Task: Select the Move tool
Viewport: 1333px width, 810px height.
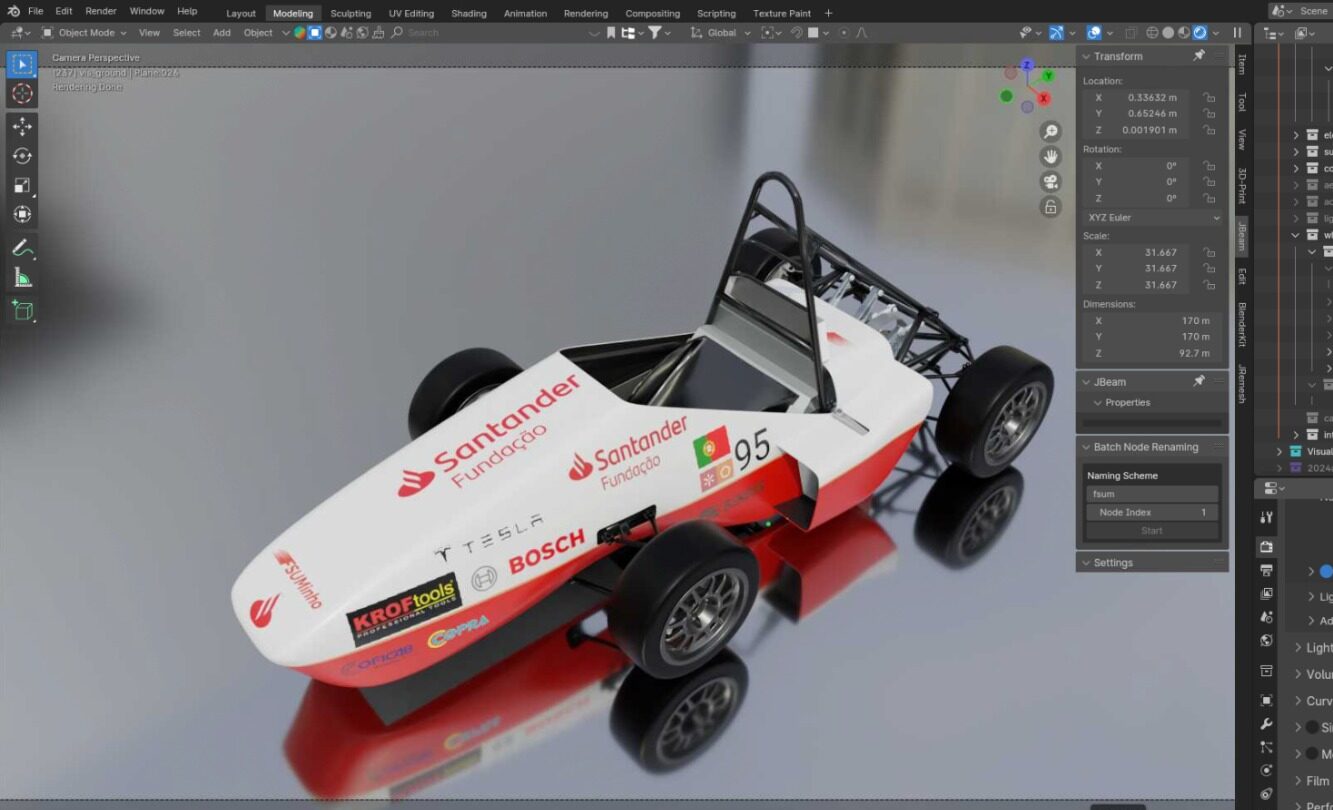Action: (22, 127)
